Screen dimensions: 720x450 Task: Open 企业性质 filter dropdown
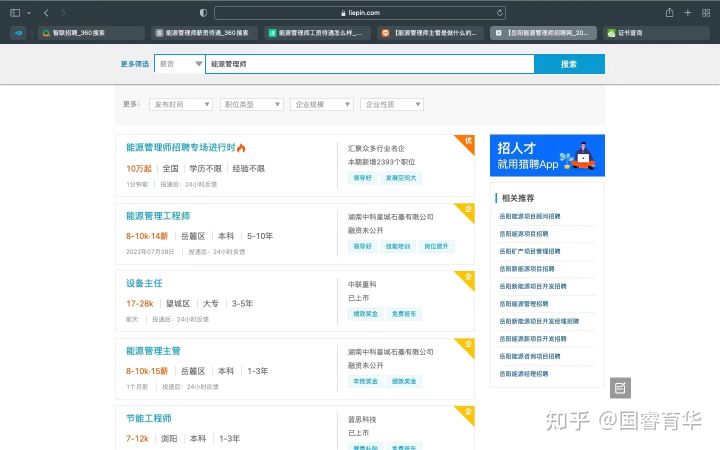(392, 104)
